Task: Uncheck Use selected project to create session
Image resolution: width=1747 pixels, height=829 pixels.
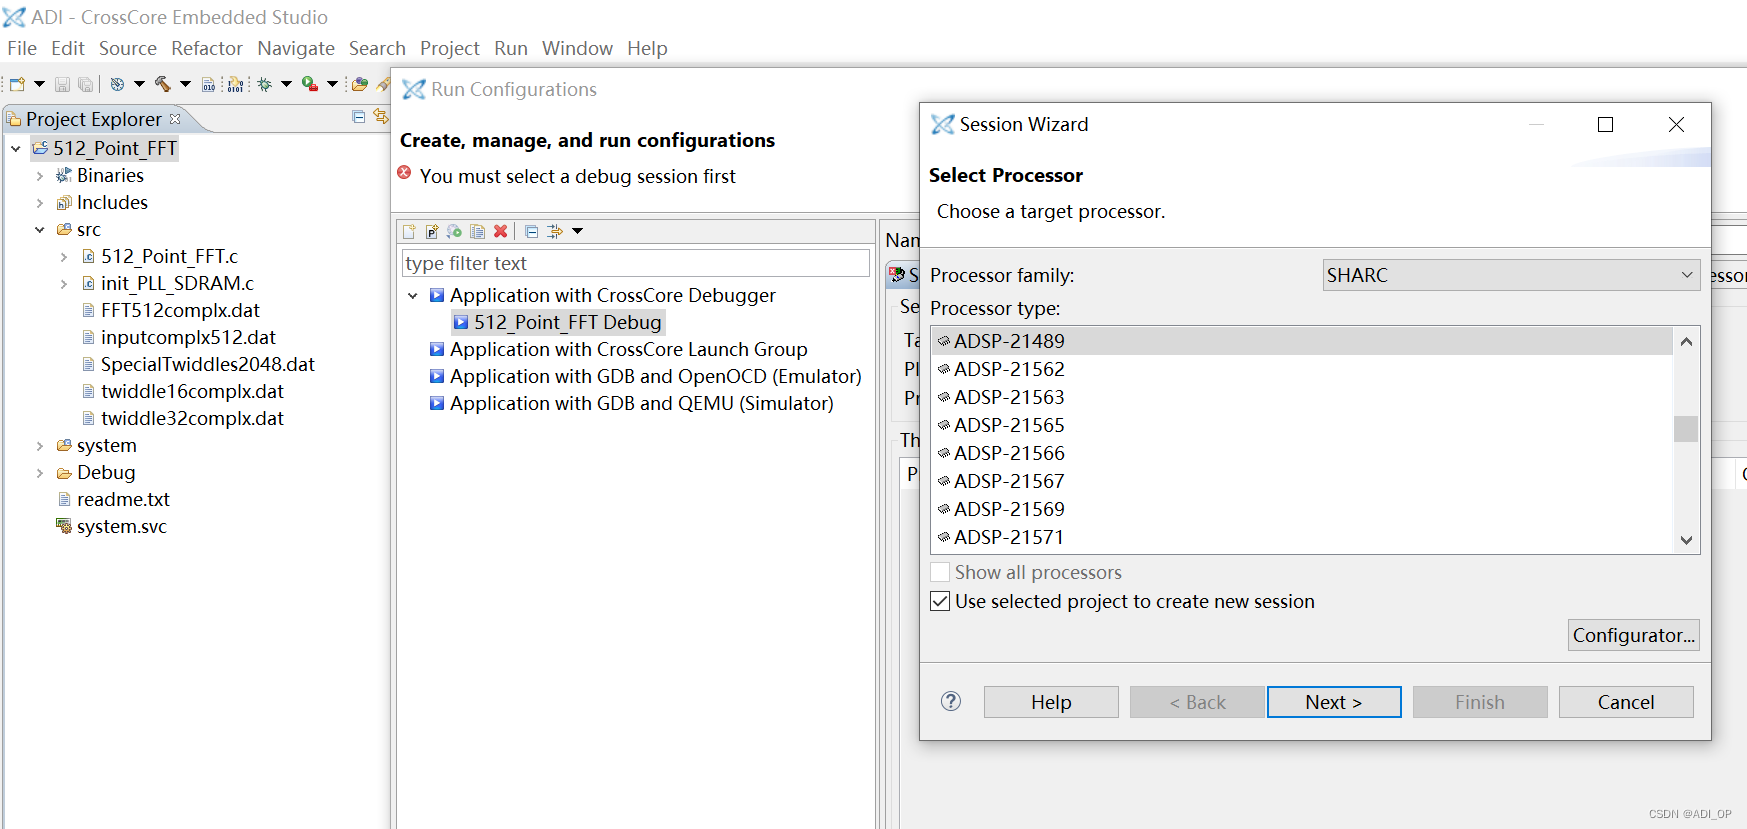Action: pos(940,601)
